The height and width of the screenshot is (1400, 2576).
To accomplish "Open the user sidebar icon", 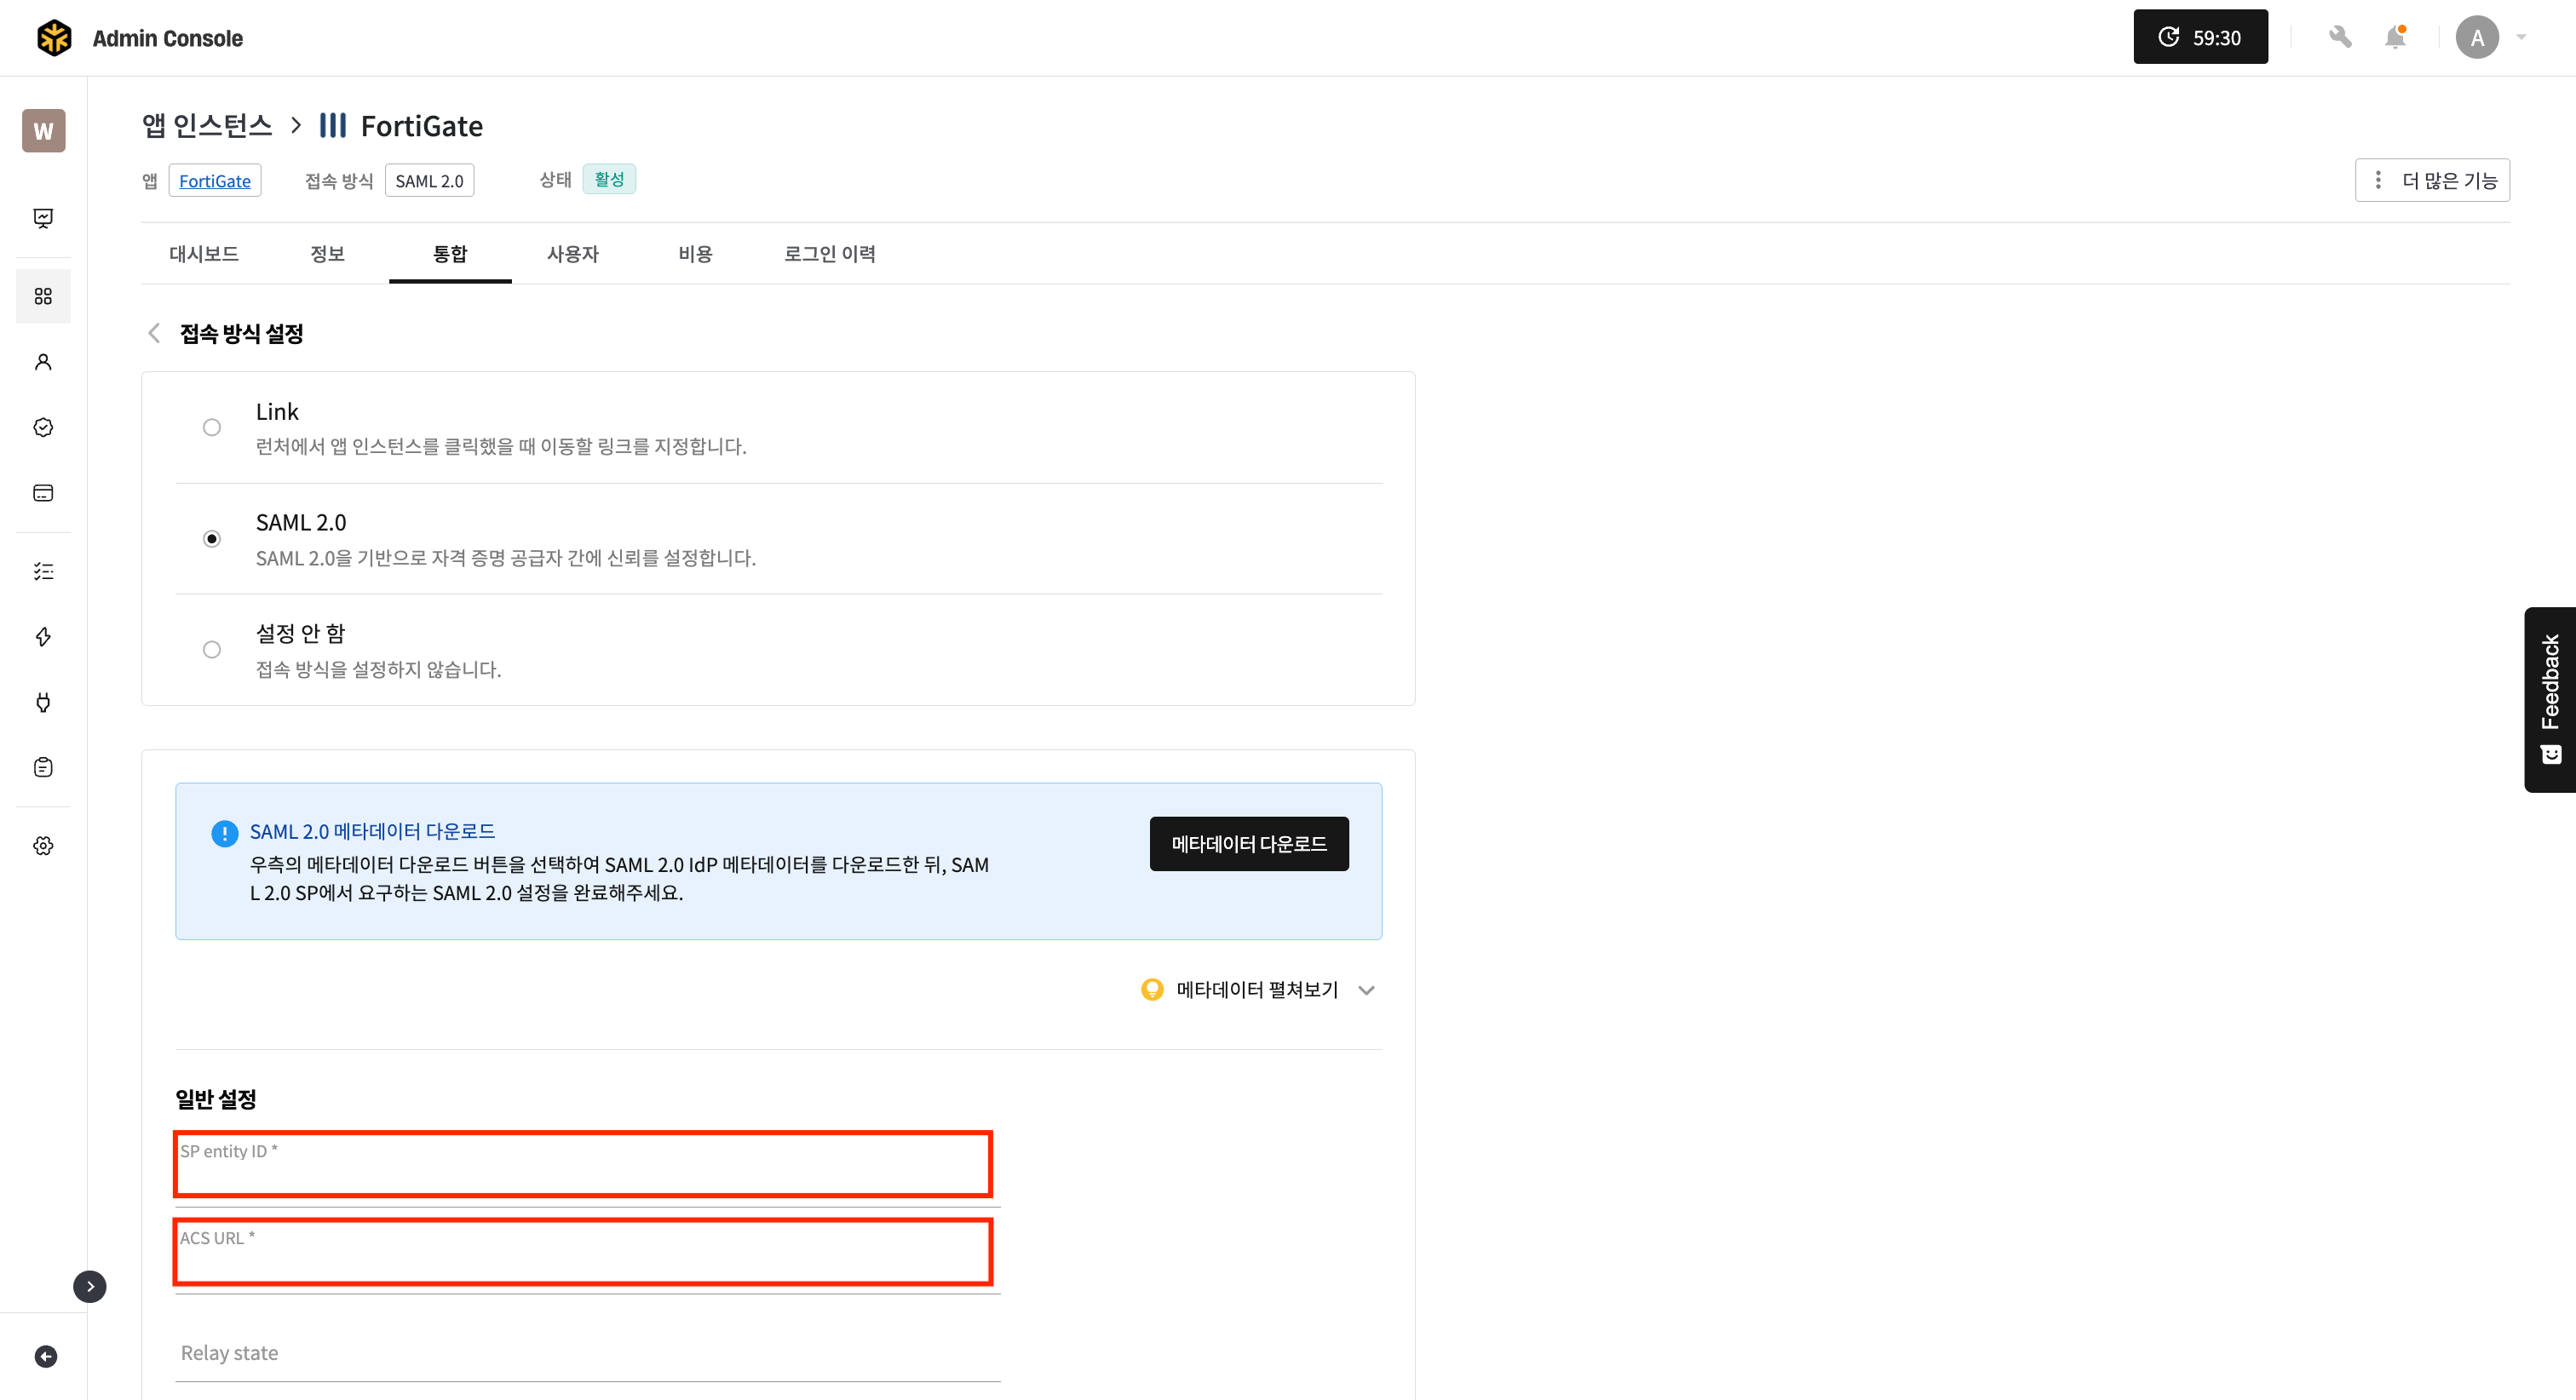I will click(x=43, y=362).
